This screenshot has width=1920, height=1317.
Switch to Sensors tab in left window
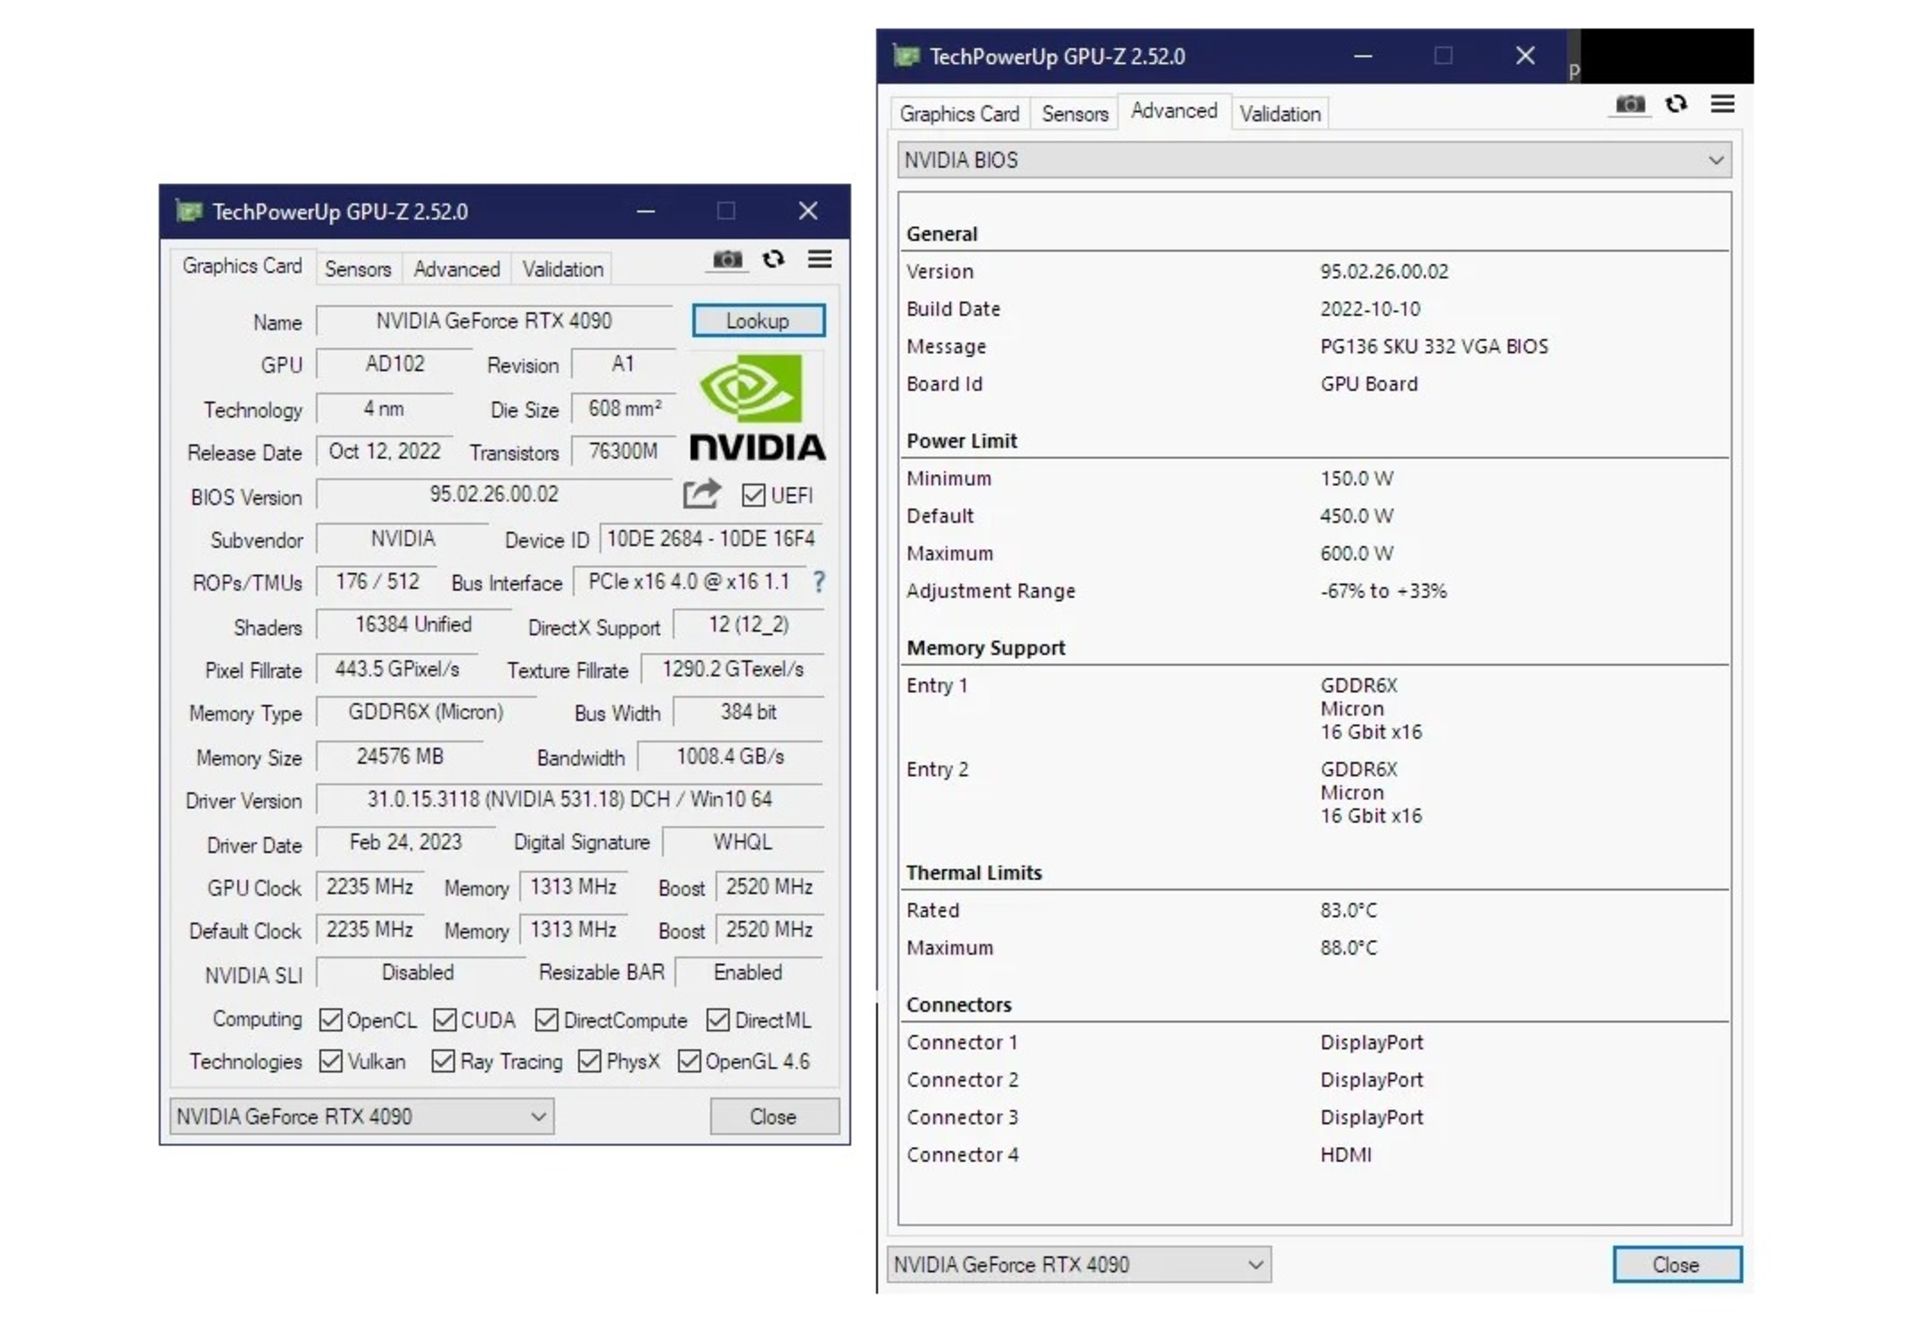[358, 269]
